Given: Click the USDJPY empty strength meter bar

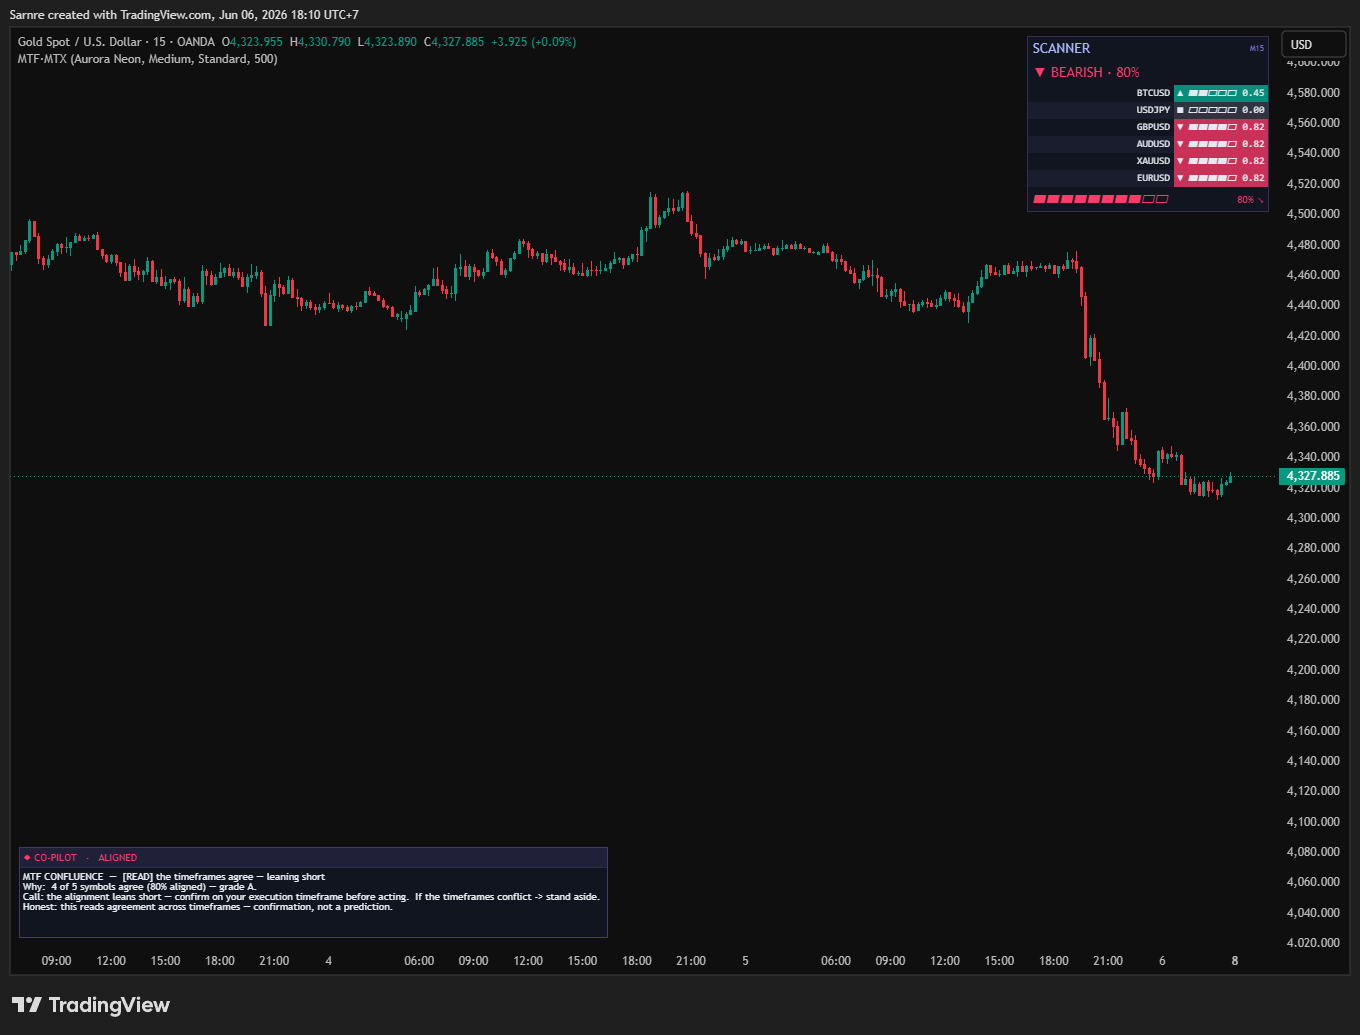Looking at the screenshot, I should click(x=1212, y=110).
